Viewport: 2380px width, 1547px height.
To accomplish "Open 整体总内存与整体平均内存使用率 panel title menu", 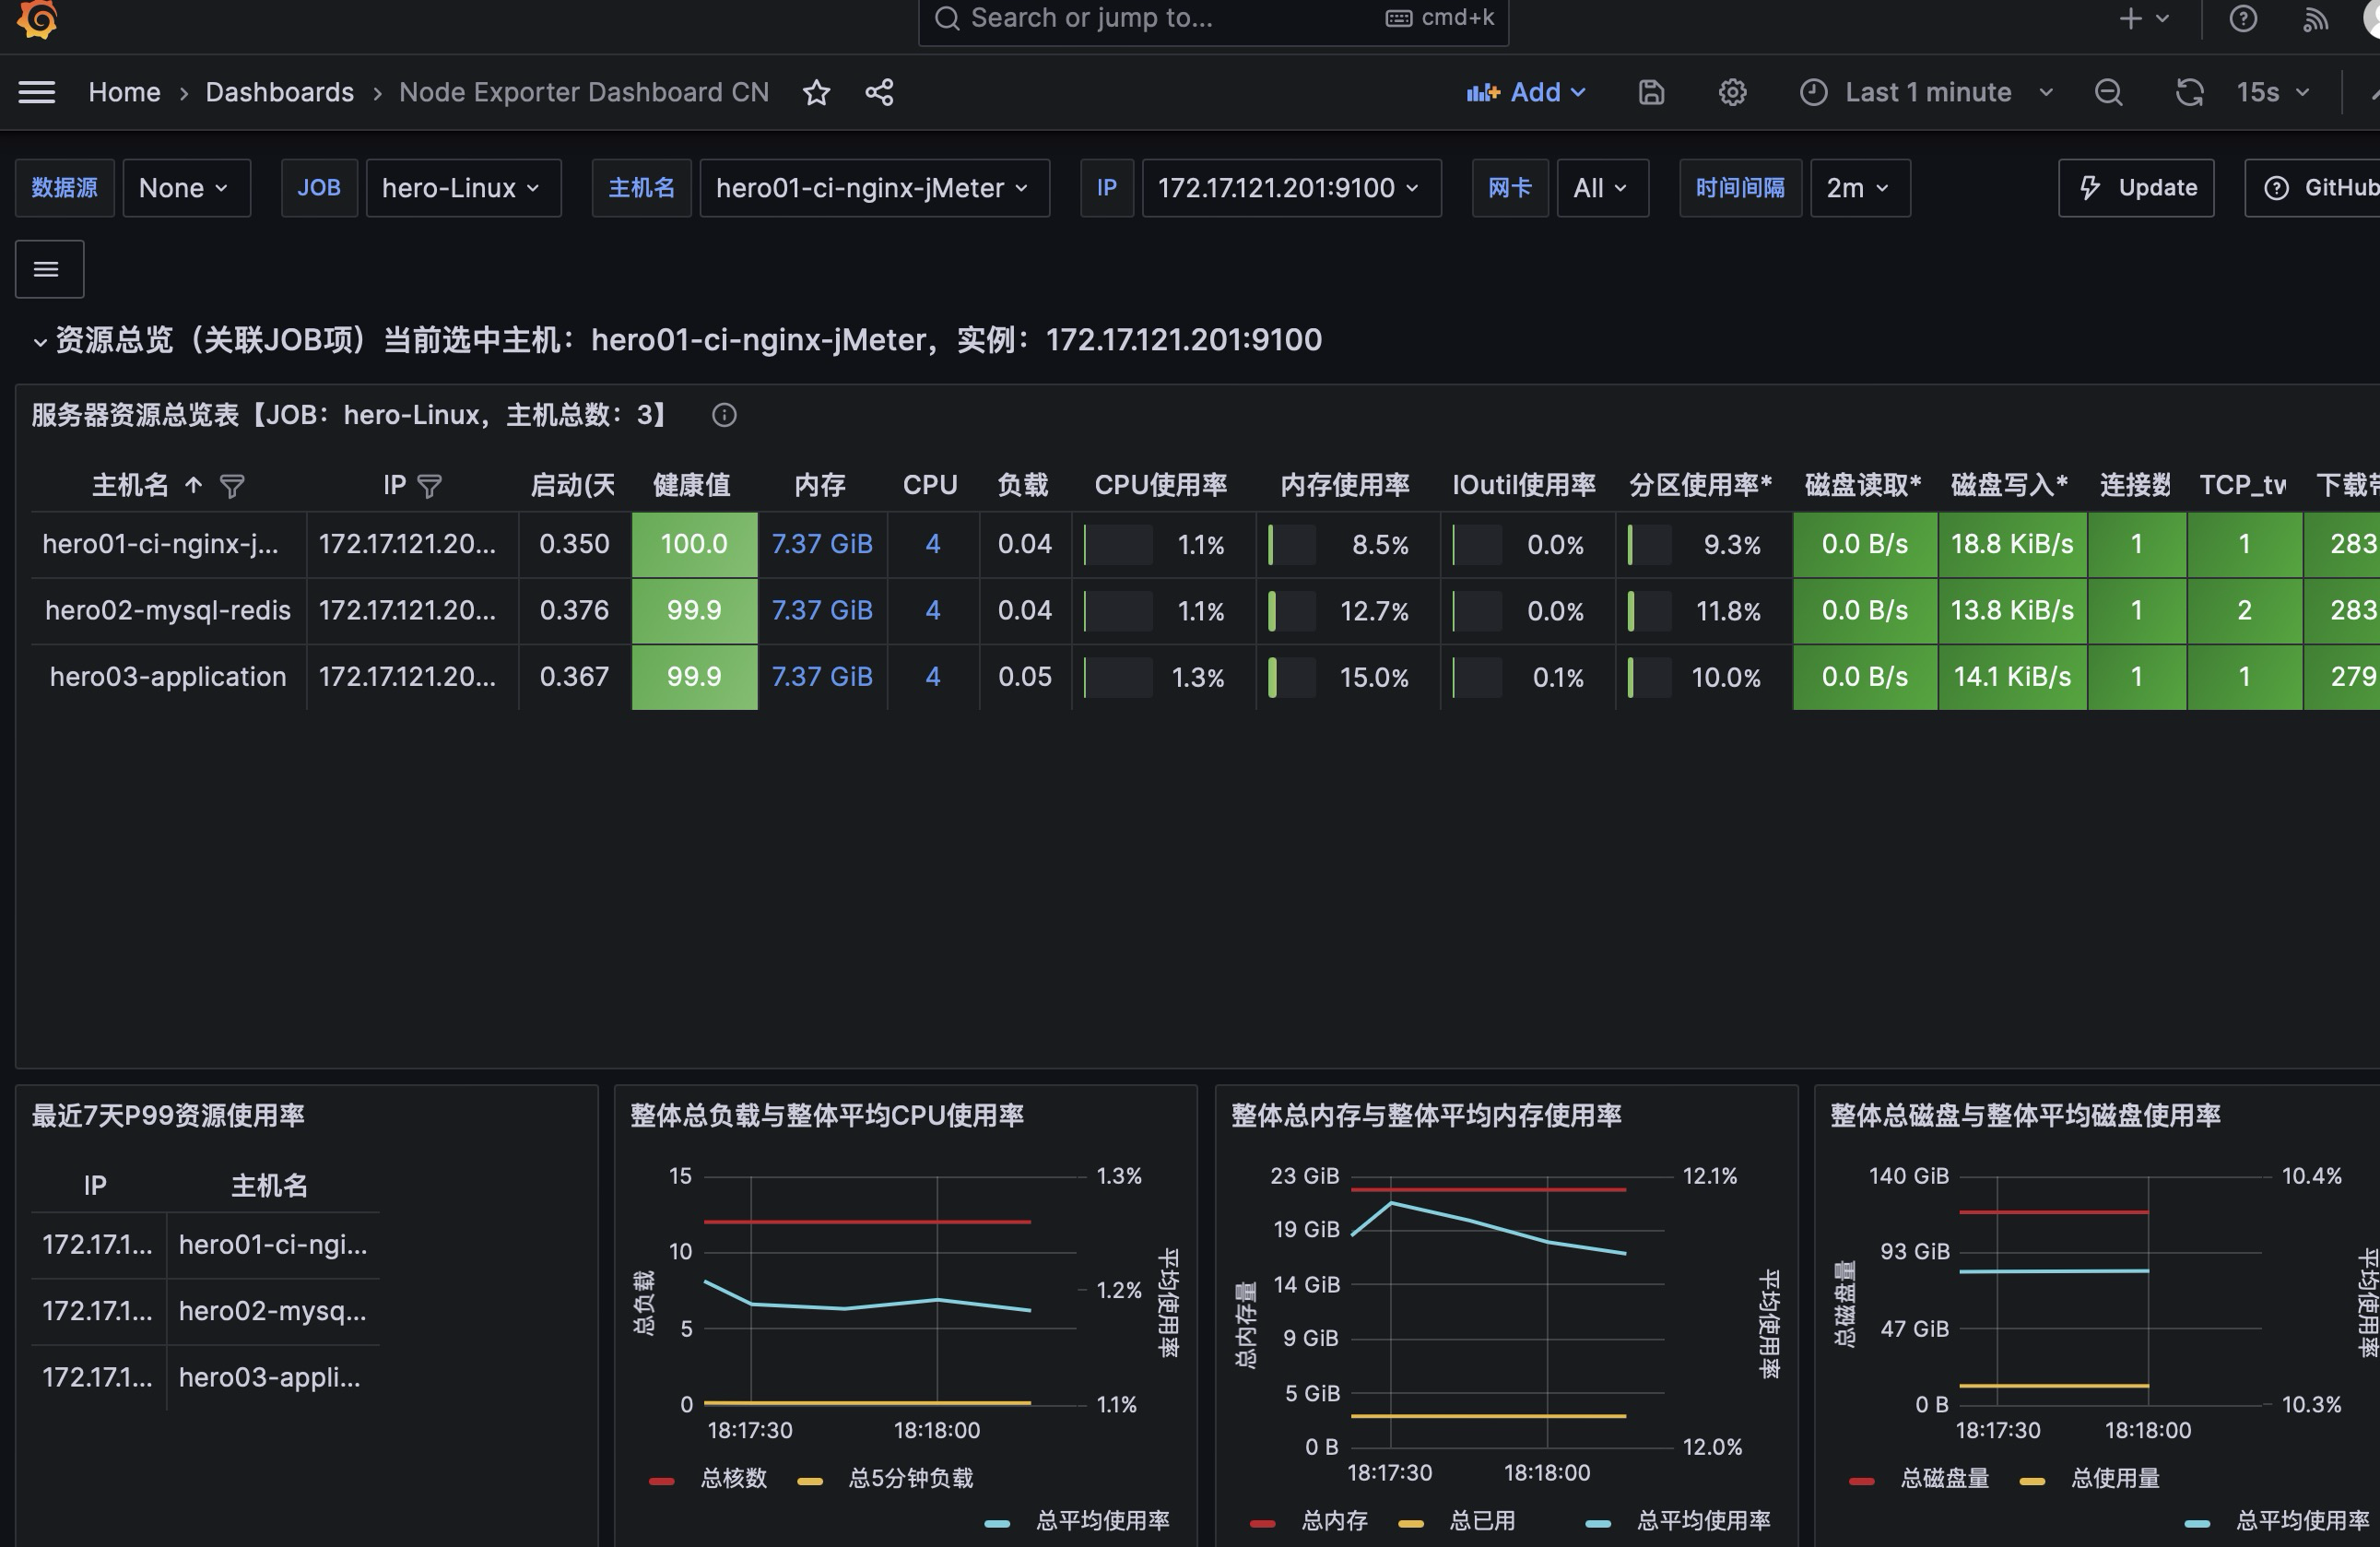I will (x=1426, y=1116).
